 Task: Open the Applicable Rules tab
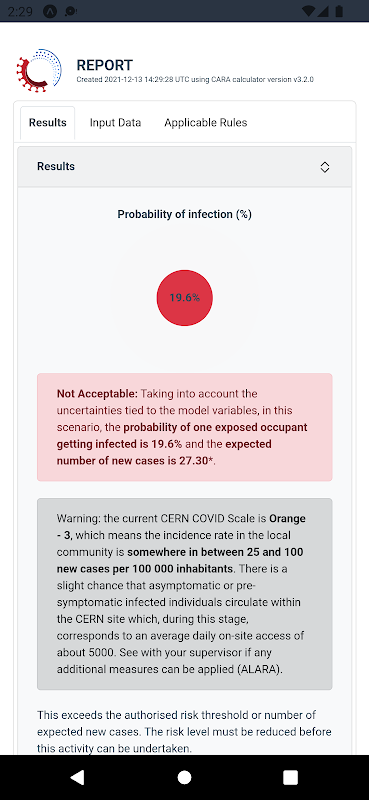pyautogui.click(x=206, y=122)
